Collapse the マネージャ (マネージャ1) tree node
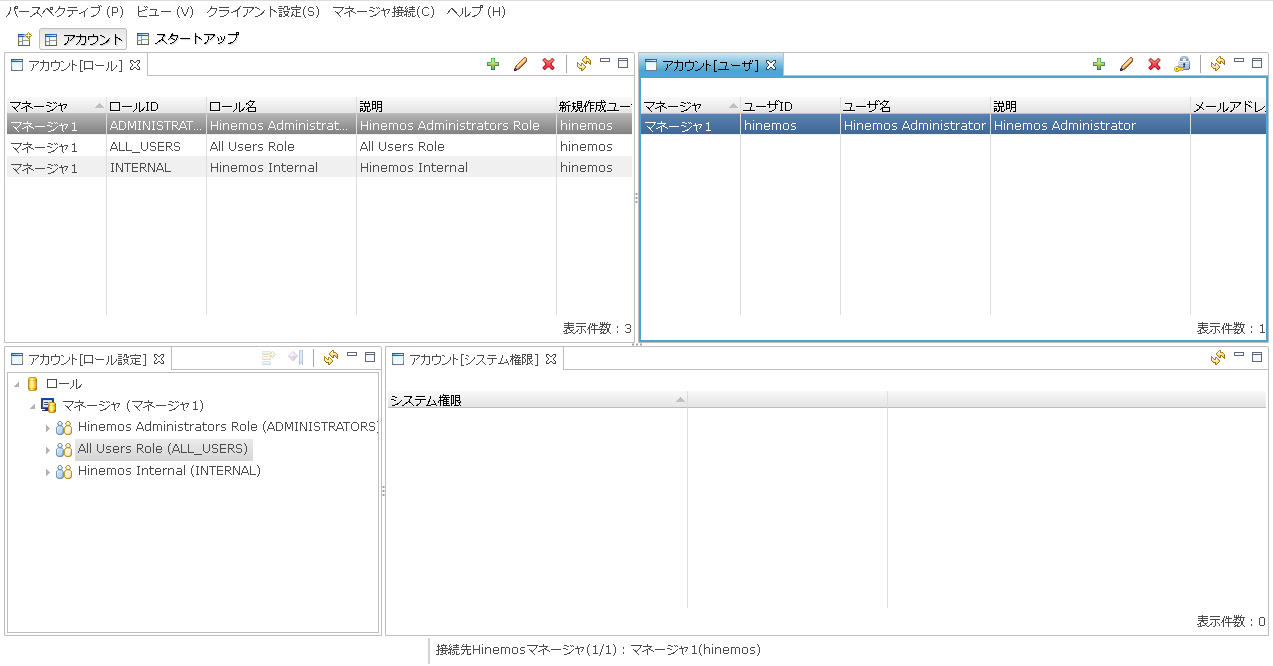Viewport: 1273px width, 666px height. coord(32,406)
